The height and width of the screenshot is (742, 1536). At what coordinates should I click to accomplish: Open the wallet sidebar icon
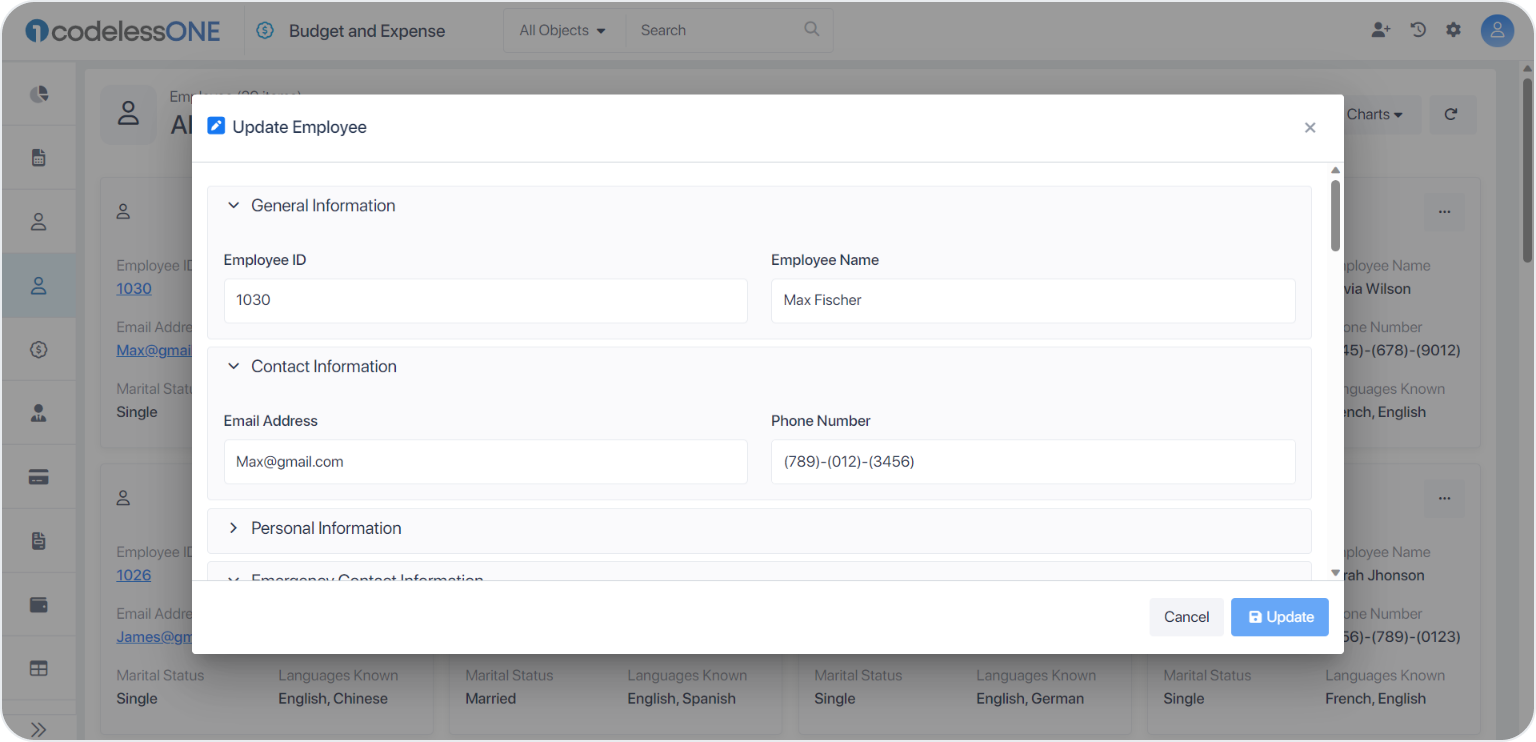click(x=39, y=605)
